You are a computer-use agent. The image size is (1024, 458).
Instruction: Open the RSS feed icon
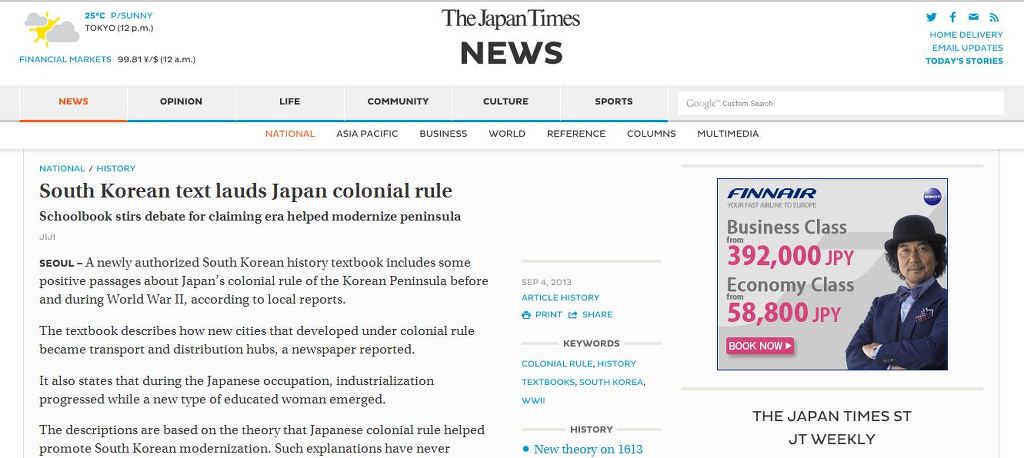point(994,18)
